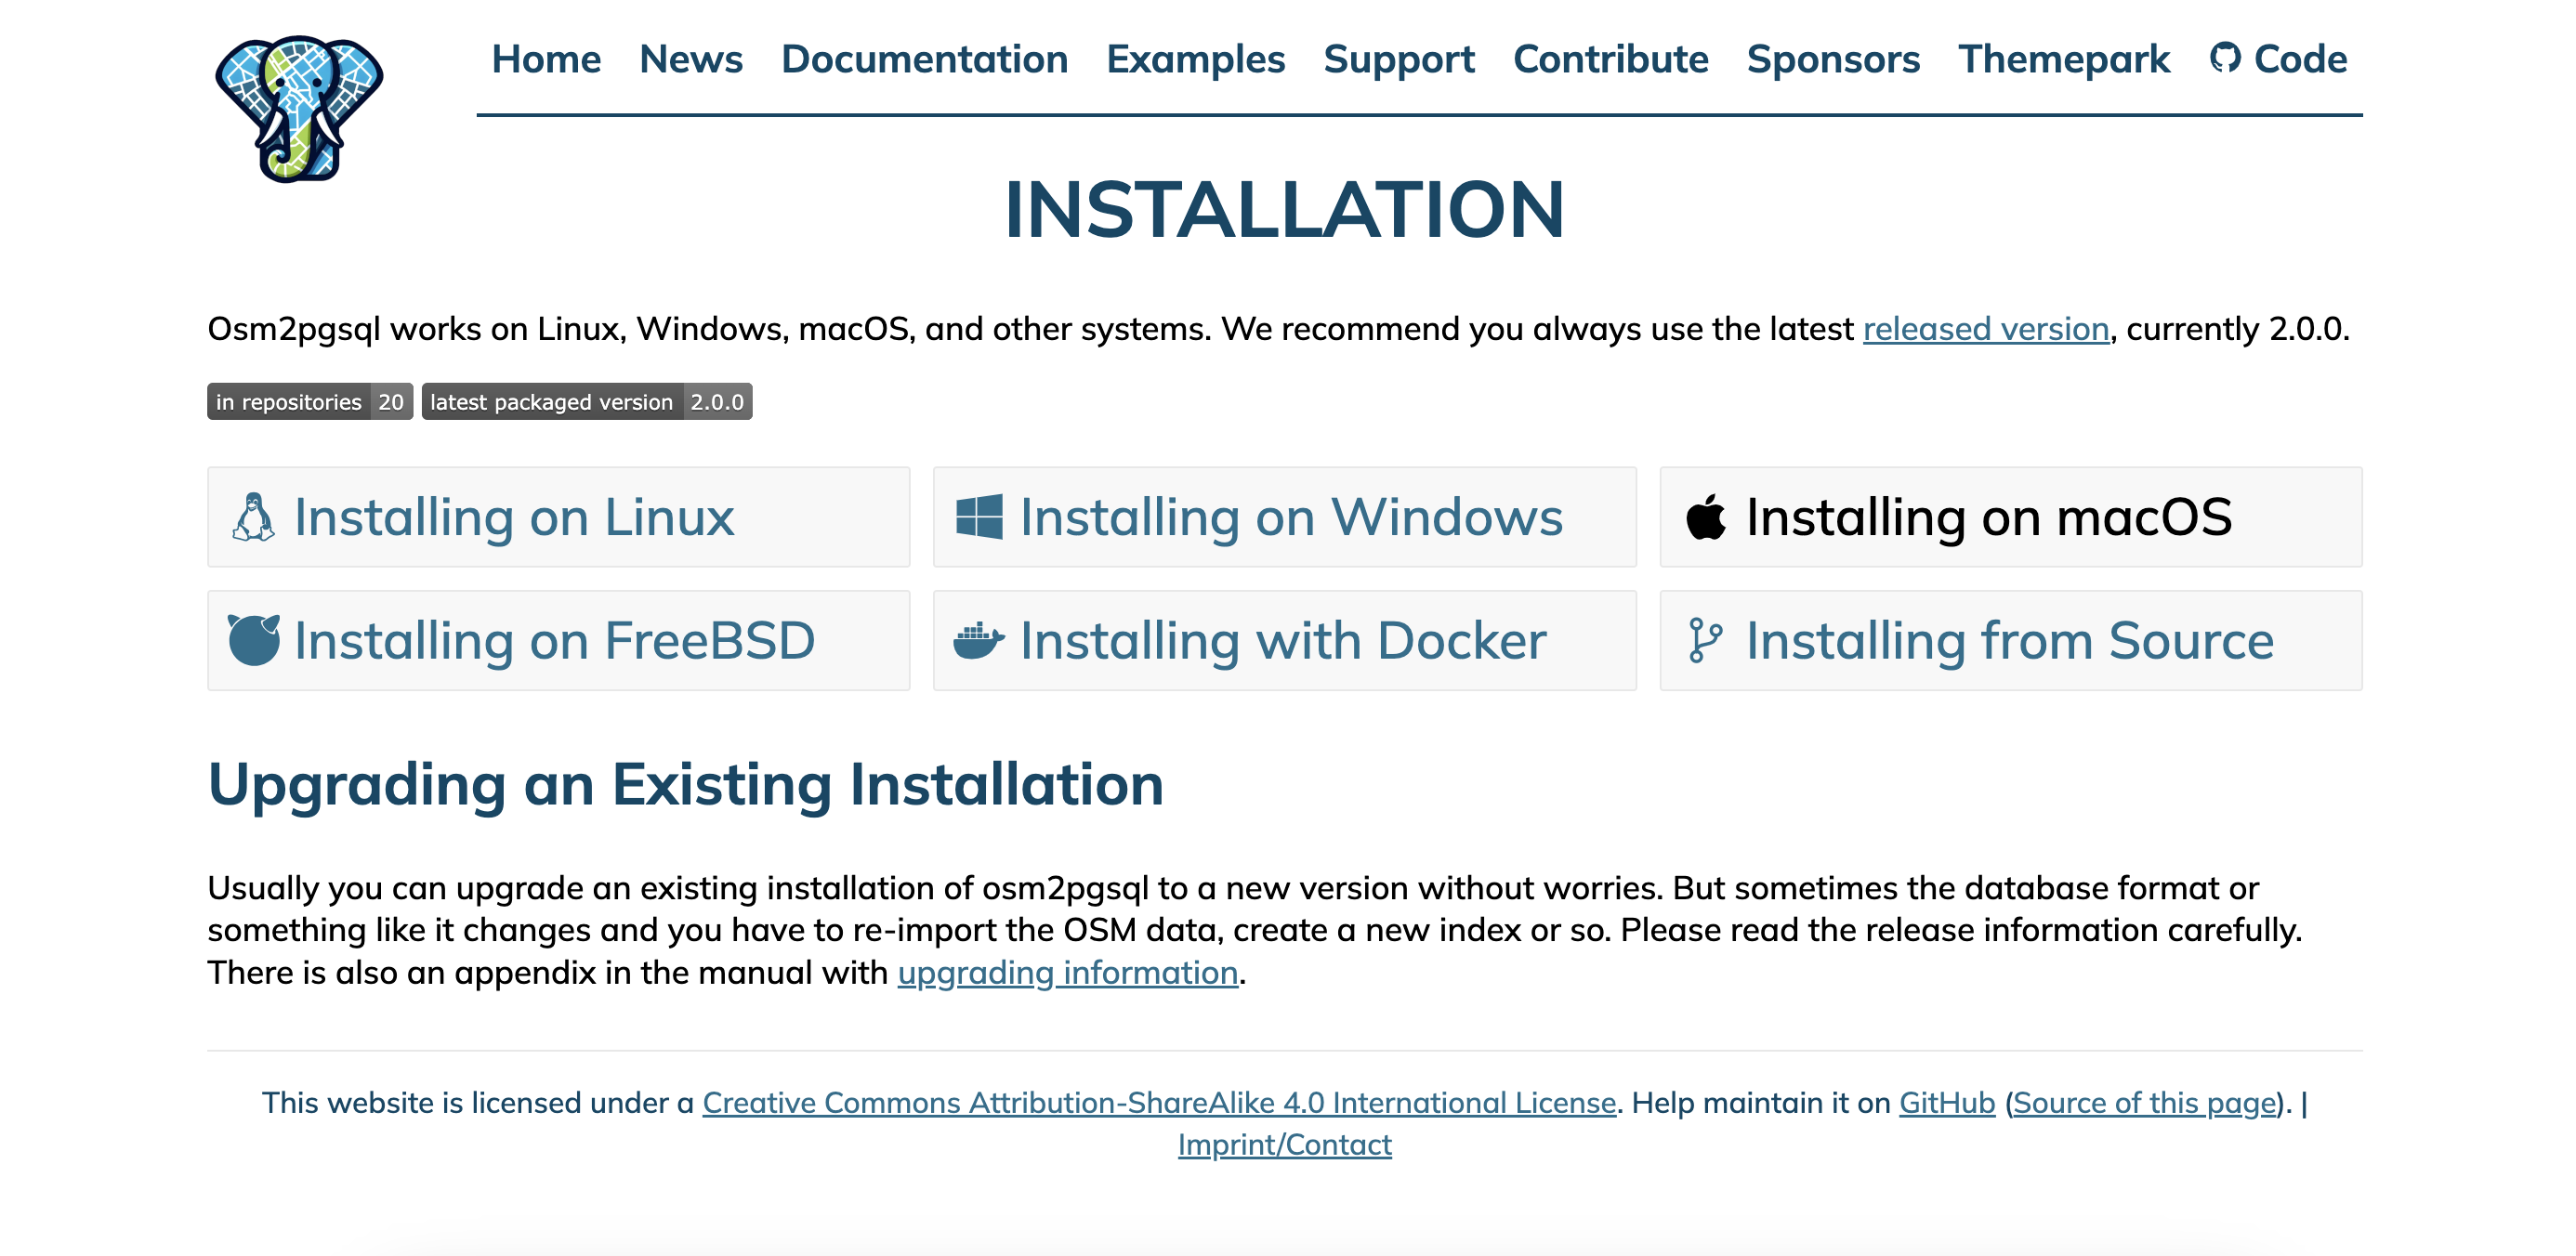Click the osm2pgsql elephant logo

(x=298, y=108)
